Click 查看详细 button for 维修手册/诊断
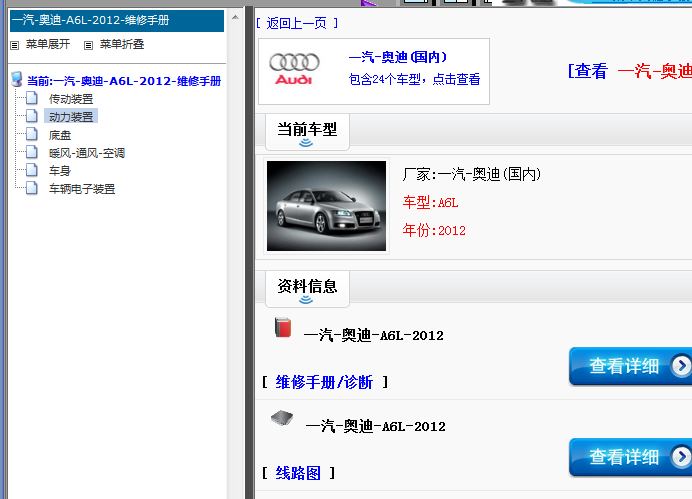Viewport: 692px width, 499px height. (x=630, y=366)
